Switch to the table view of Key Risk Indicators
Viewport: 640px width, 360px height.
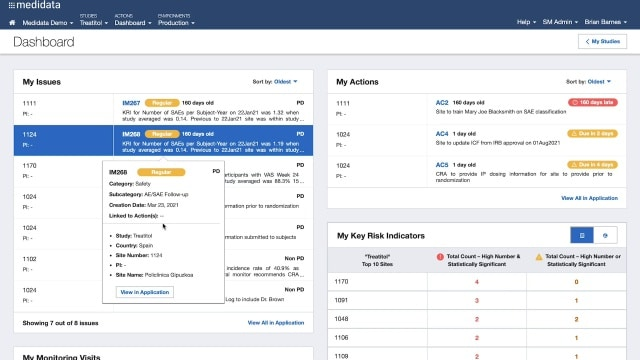pyautogui.click(x=582, y=236)
